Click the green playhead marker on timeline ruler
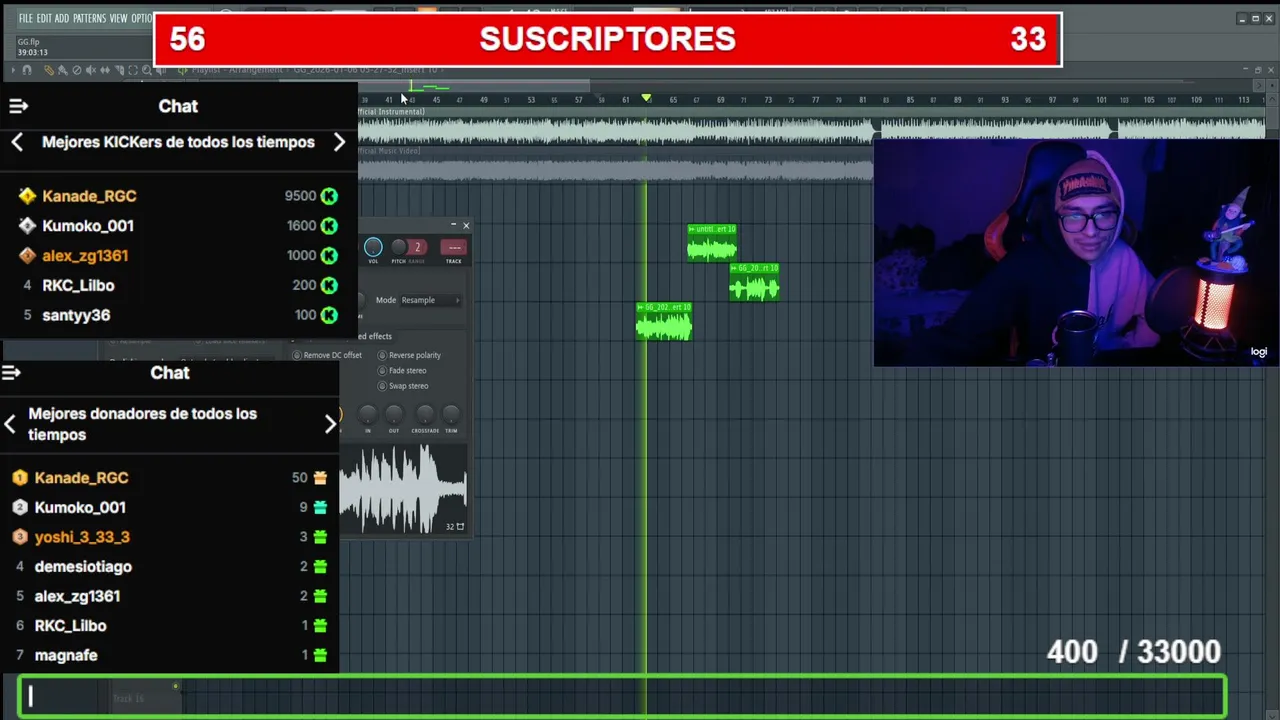 tap(646, 98)
